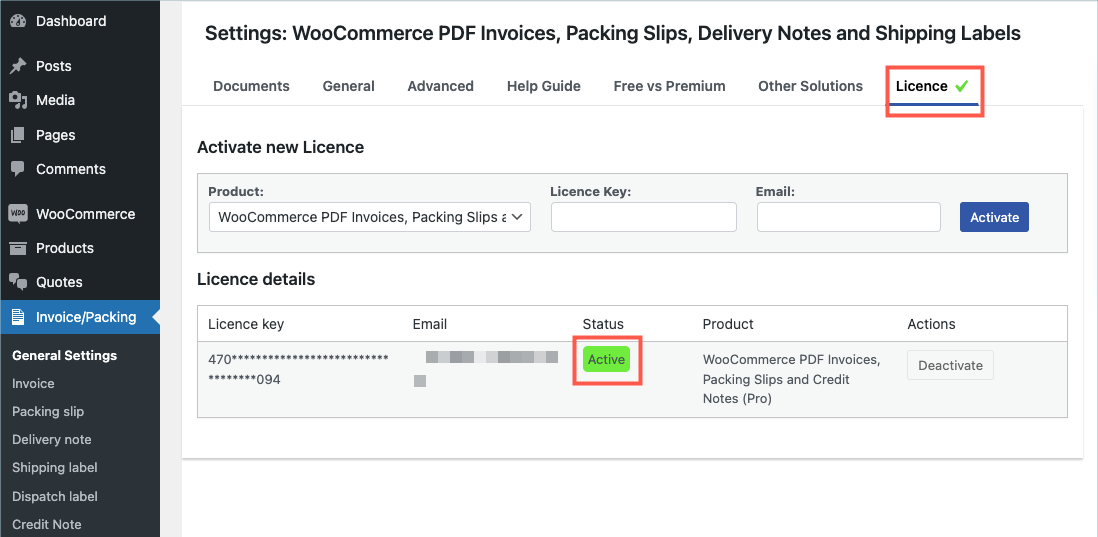
Task: Click the Licence Key input field
Action: [643, 217]
